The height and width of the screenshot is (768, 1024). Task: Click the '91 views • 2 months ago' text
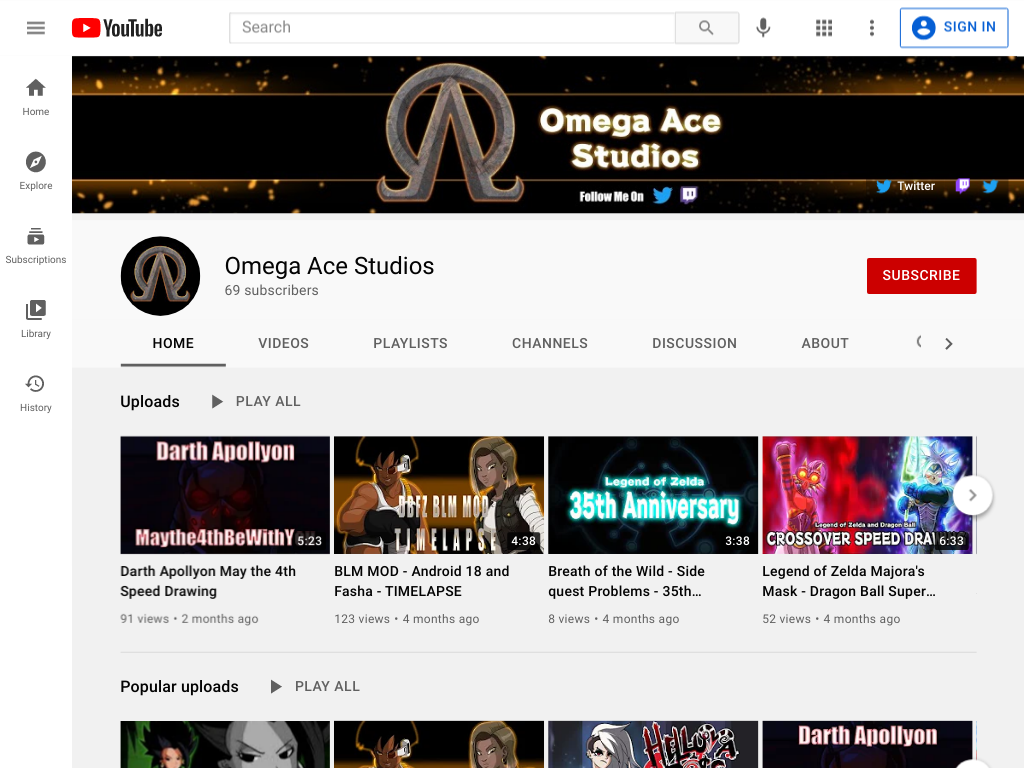[189, 618]
